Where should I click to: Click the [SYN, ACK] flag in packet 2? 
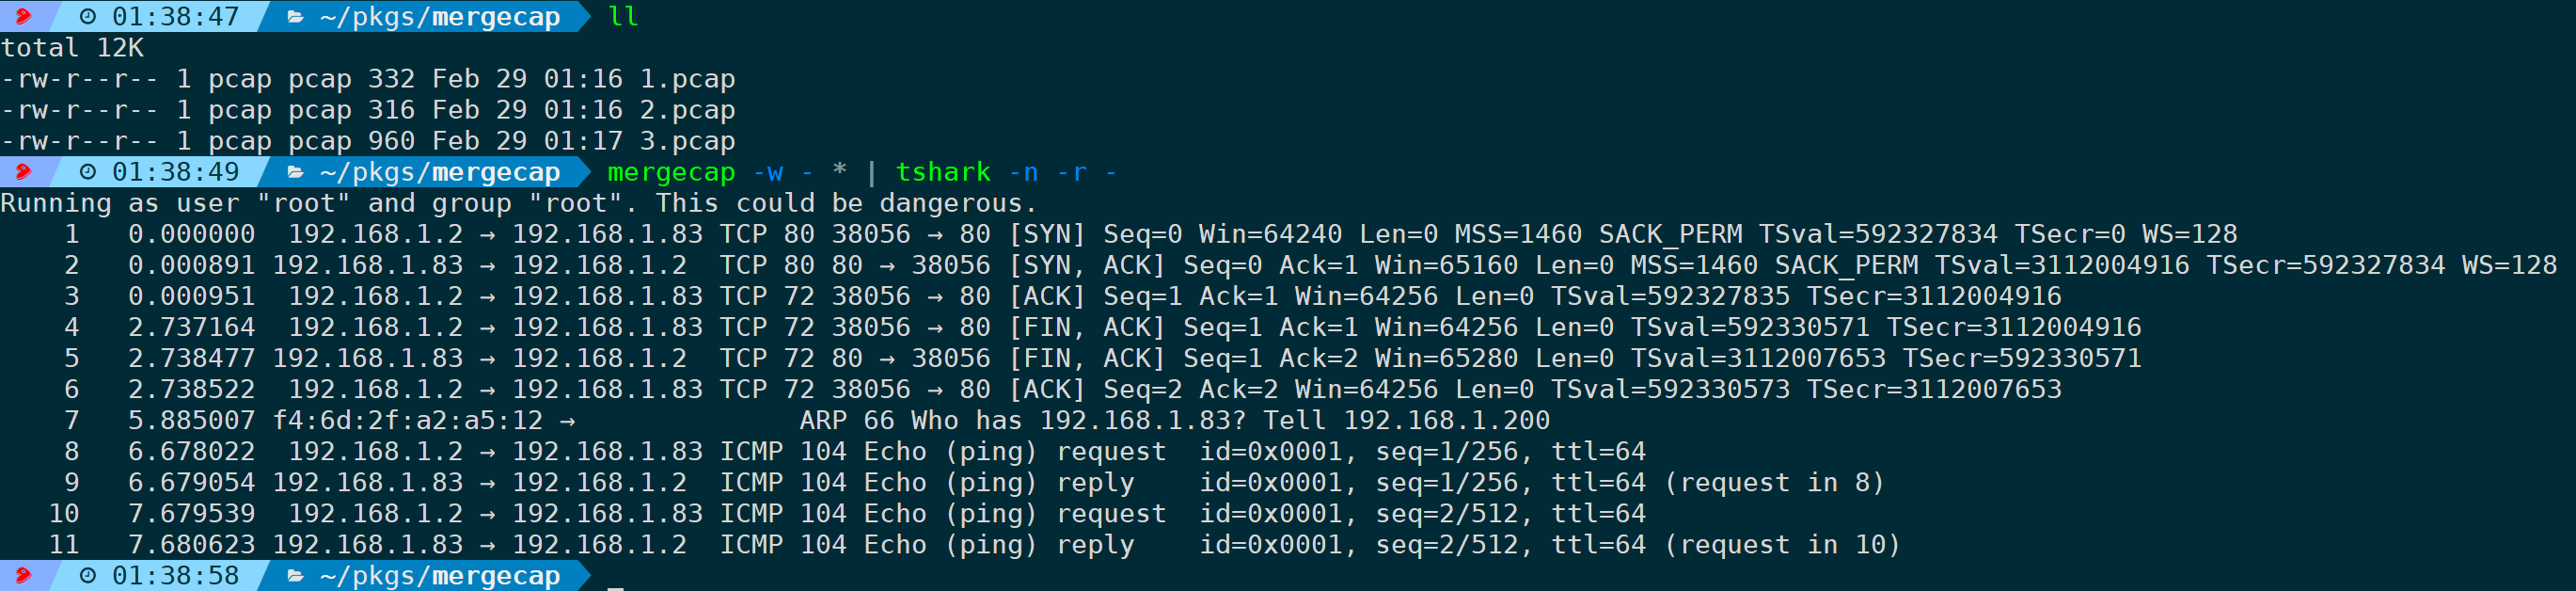pos(1087,265)
